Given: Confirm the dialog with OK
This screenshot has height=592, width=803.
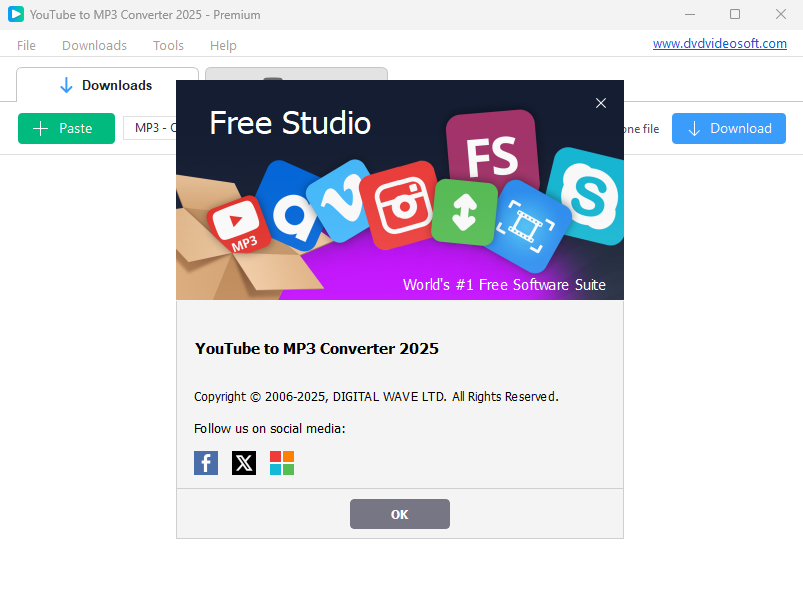Looking at the screenshot, I should pyautogui.click(x=400, y=514).
